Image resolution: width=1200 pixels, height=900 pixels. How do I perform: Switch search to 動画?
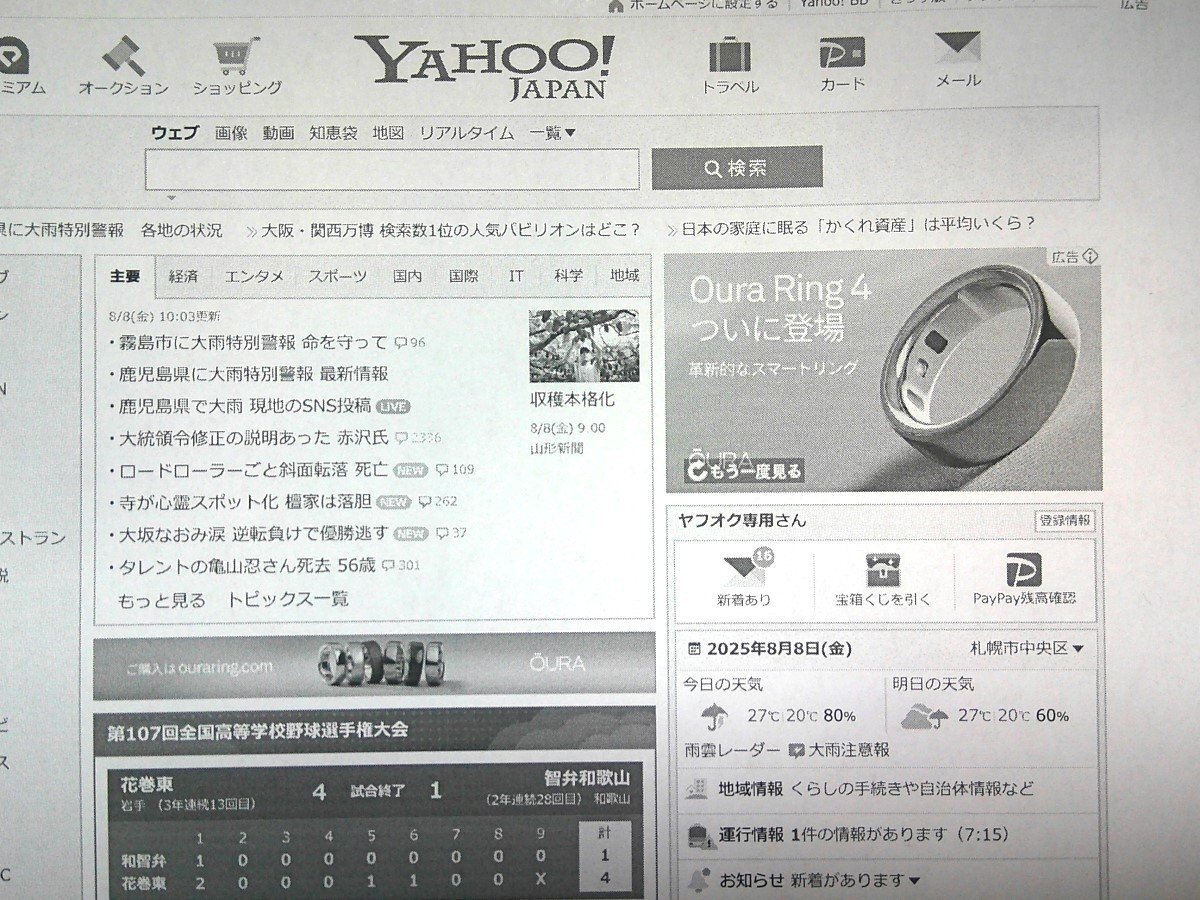click(x=279, y=132)
